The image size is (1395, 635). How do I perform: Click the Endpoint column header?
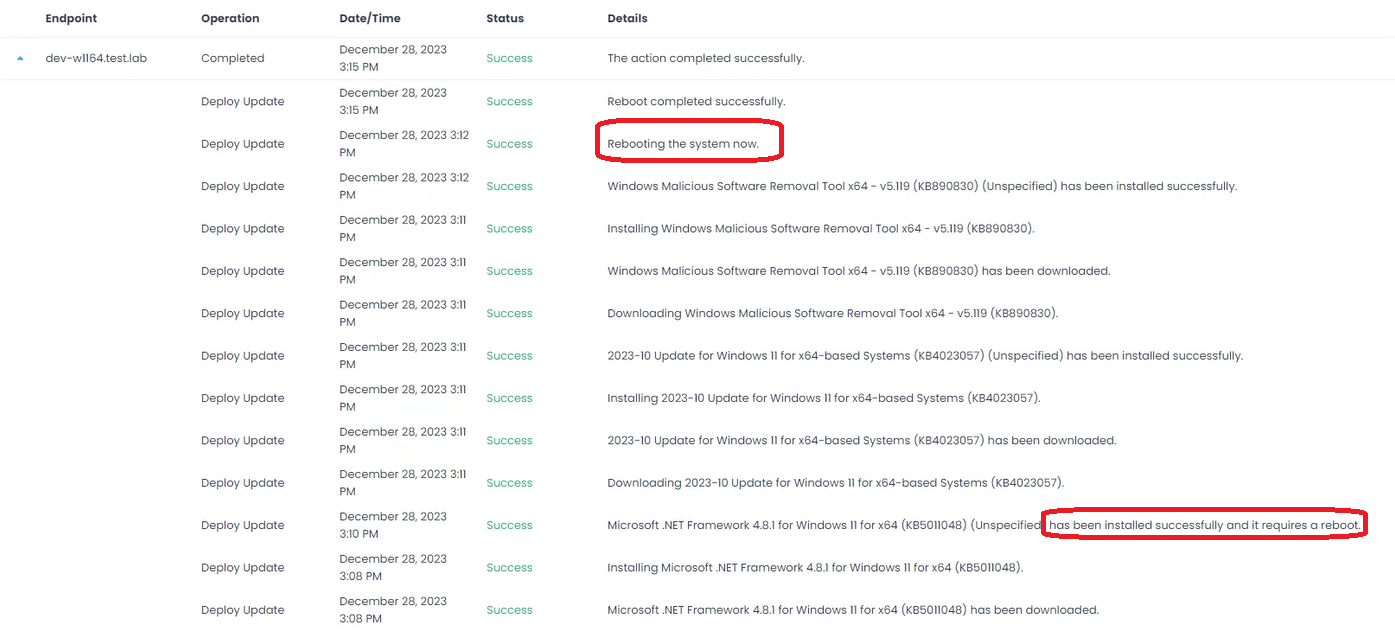71,18
